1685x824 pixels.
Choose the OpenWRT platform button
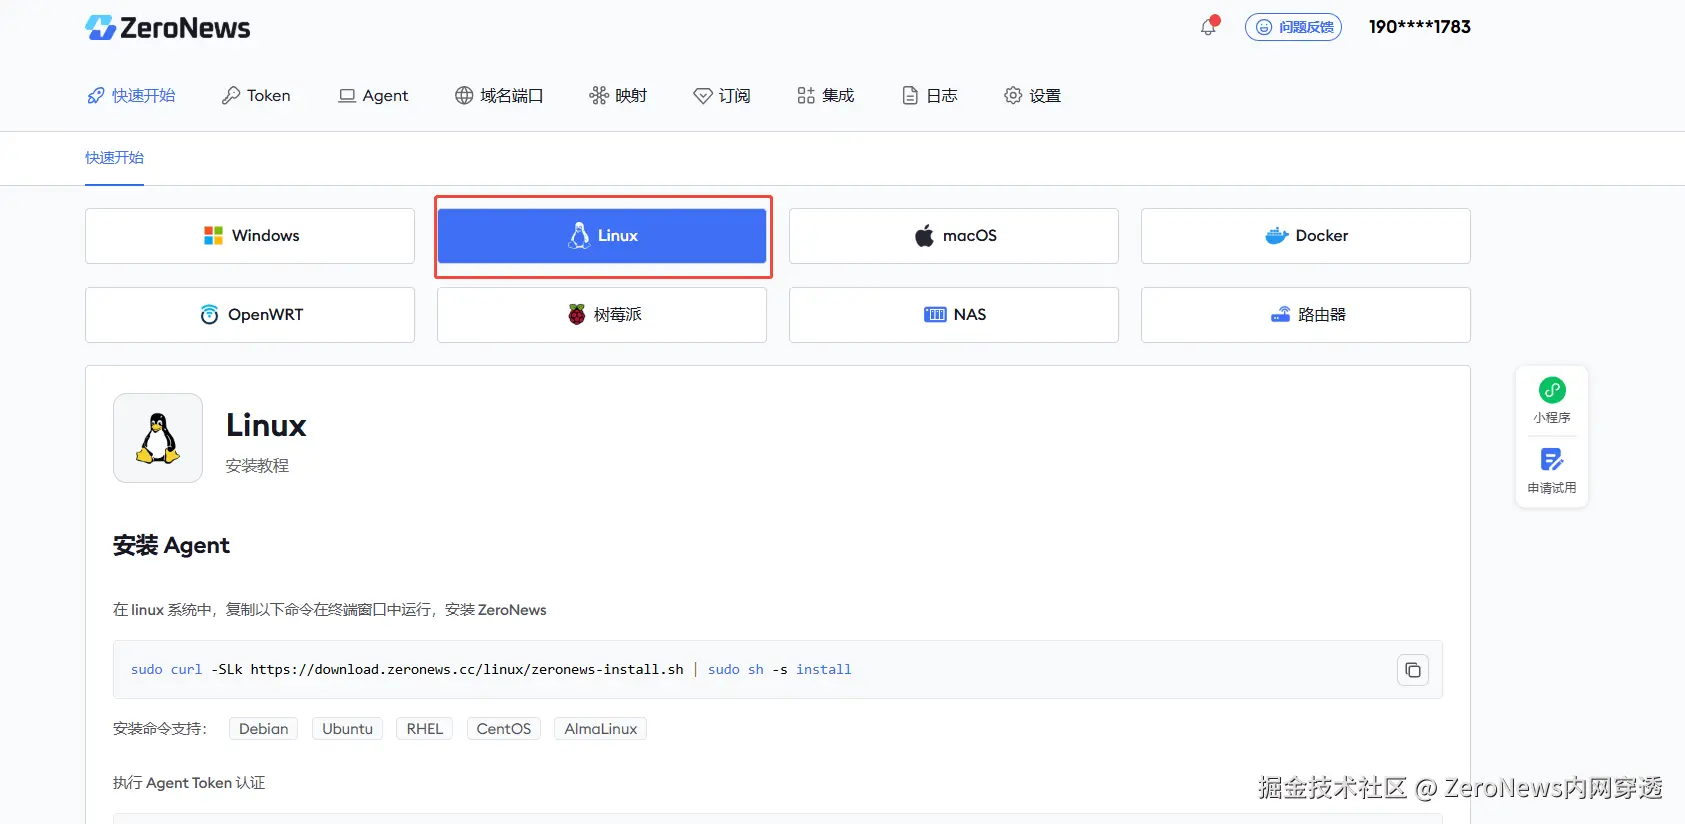point(250,315)
